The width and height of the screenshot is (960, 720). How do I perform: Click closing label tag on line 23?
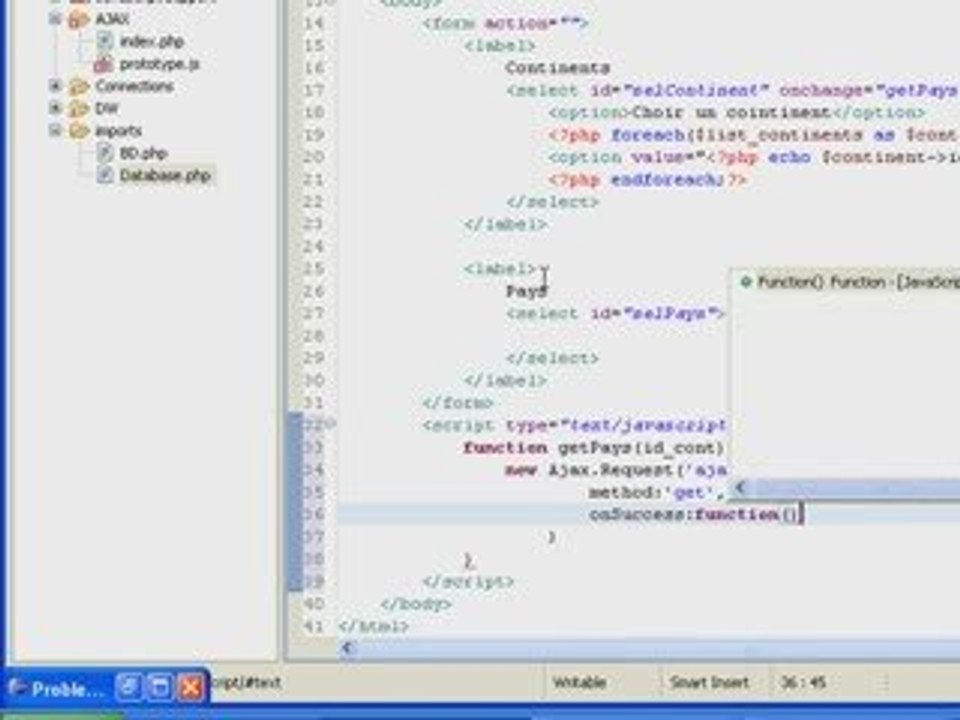[505, 225]
